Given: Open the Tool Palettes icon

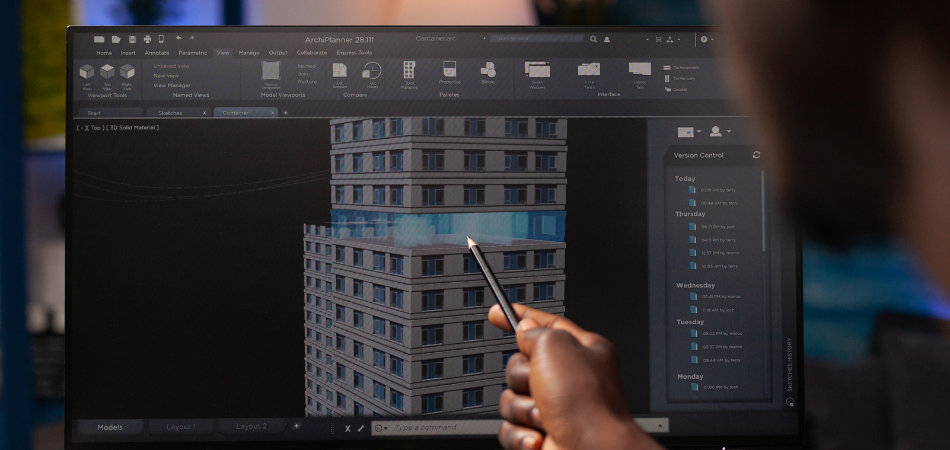Looking at the screenshot, I should click(x=409, y=70).
